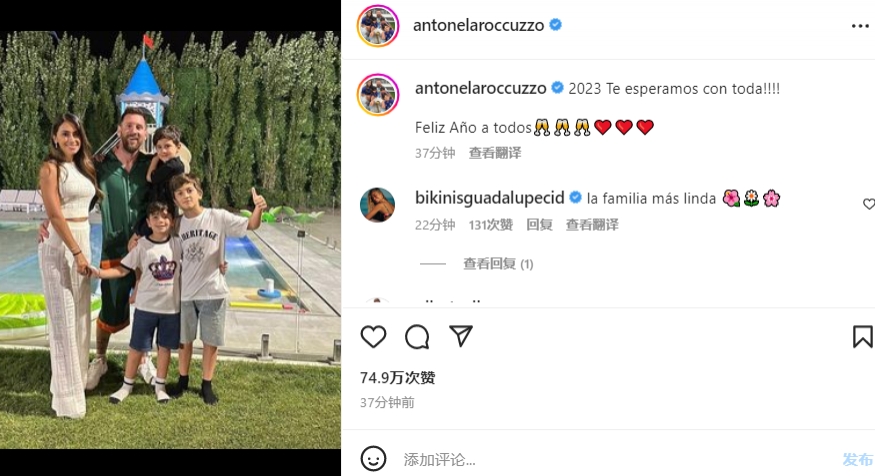Share post via paper plane icon

[x=461, y=336]
